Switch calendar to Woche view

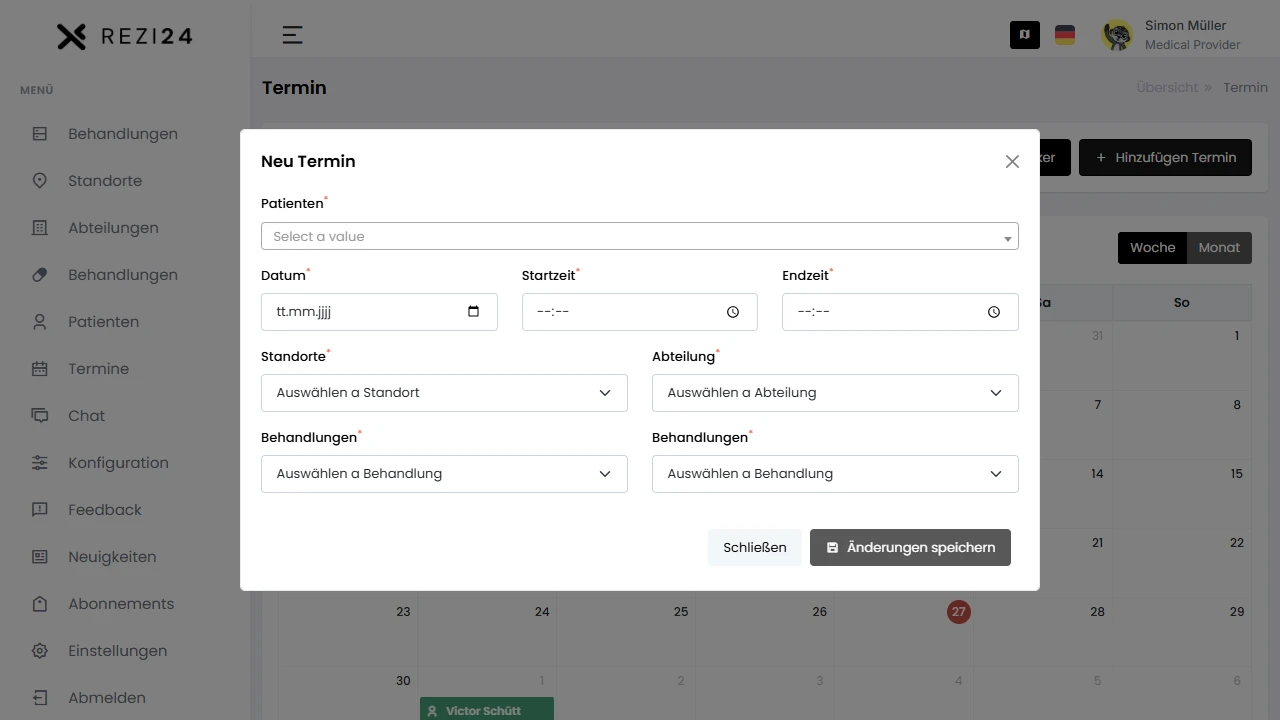[1152, 248]
